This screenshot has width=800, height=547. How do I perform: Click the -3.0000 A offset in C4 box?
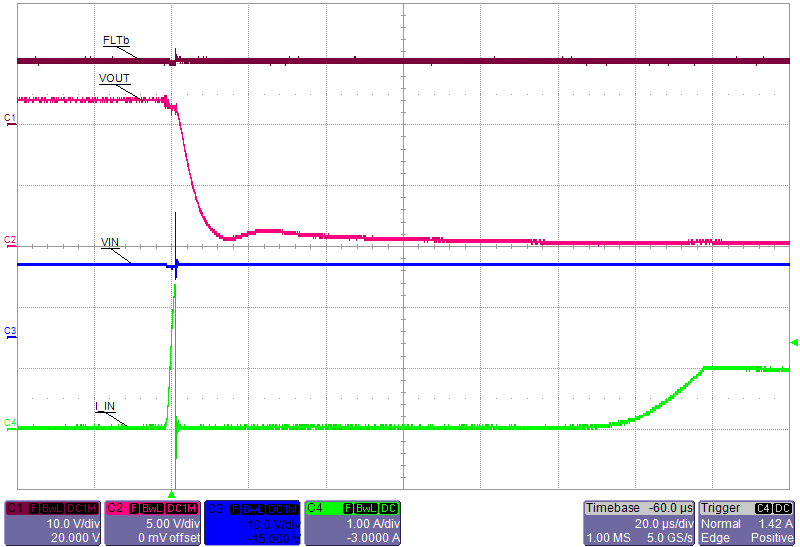[x=373, y=538]
